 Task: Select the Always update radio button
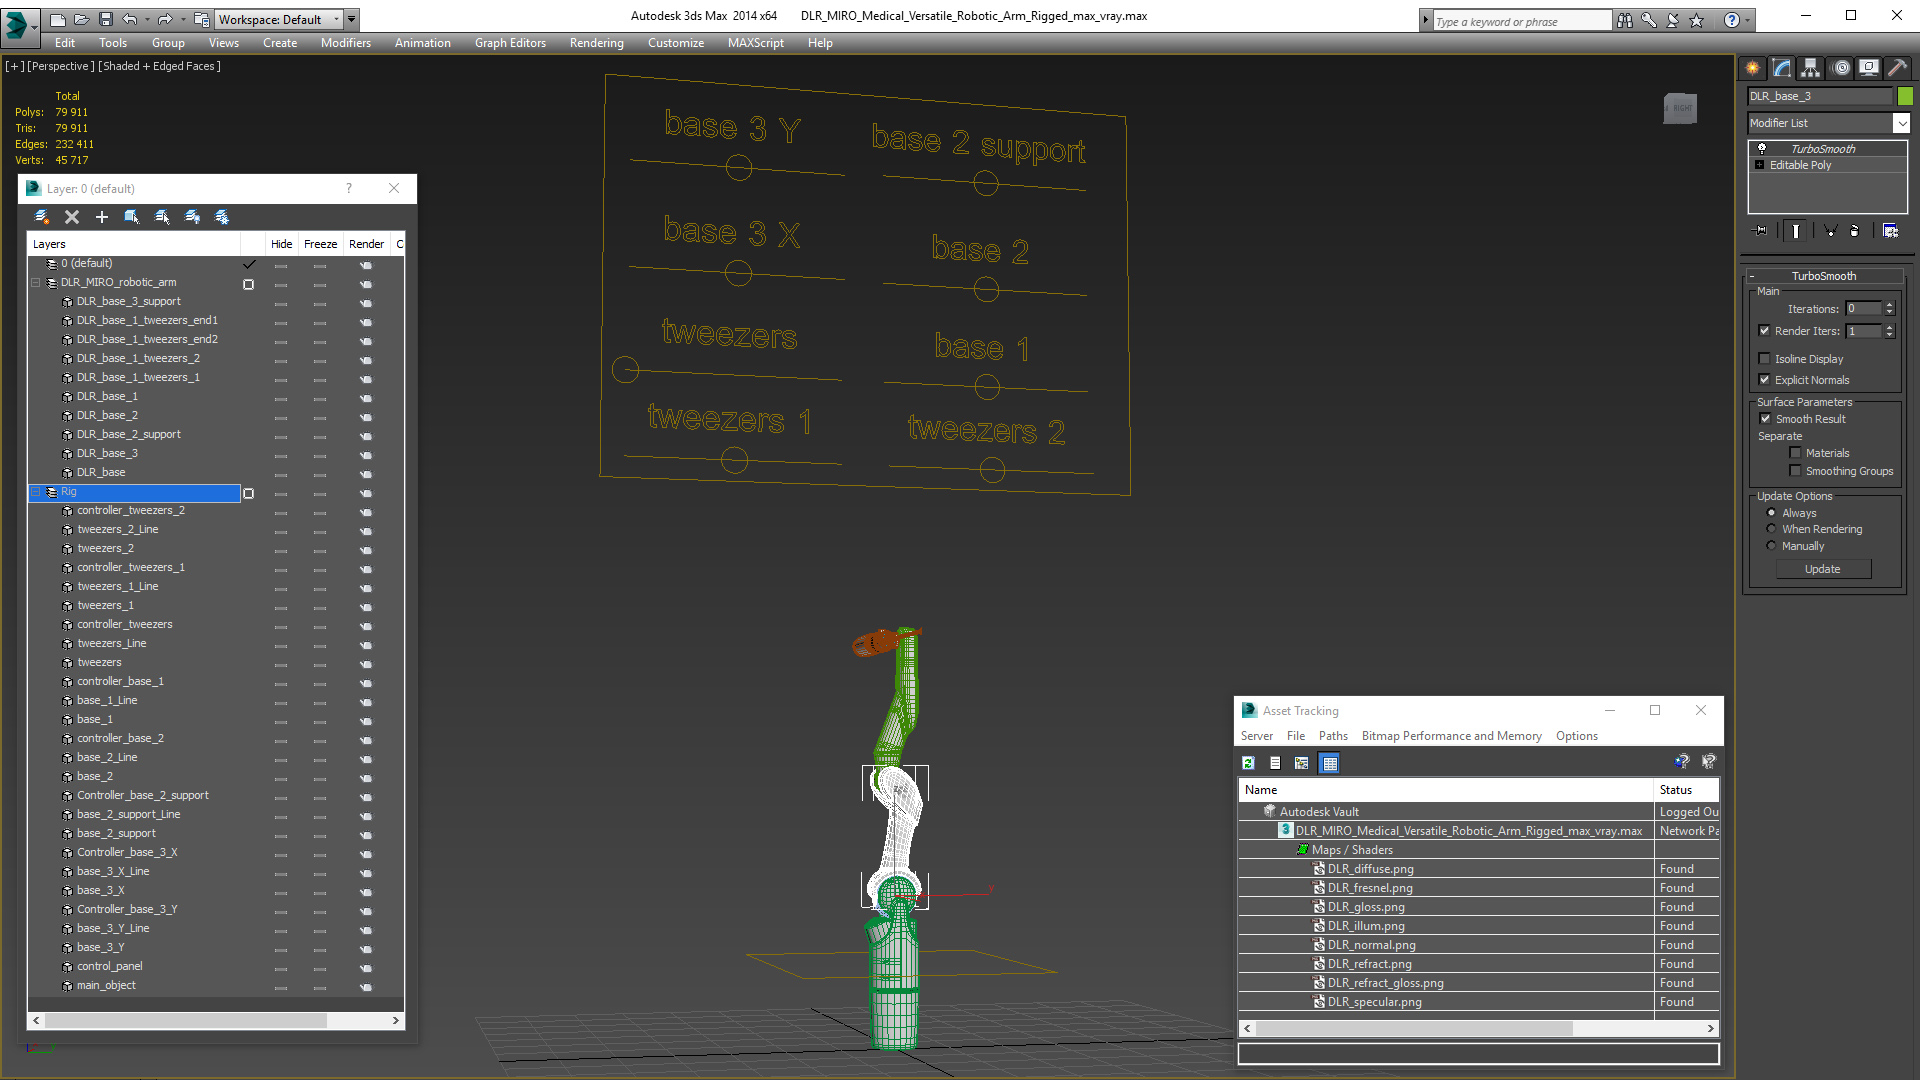point(1772,513)
